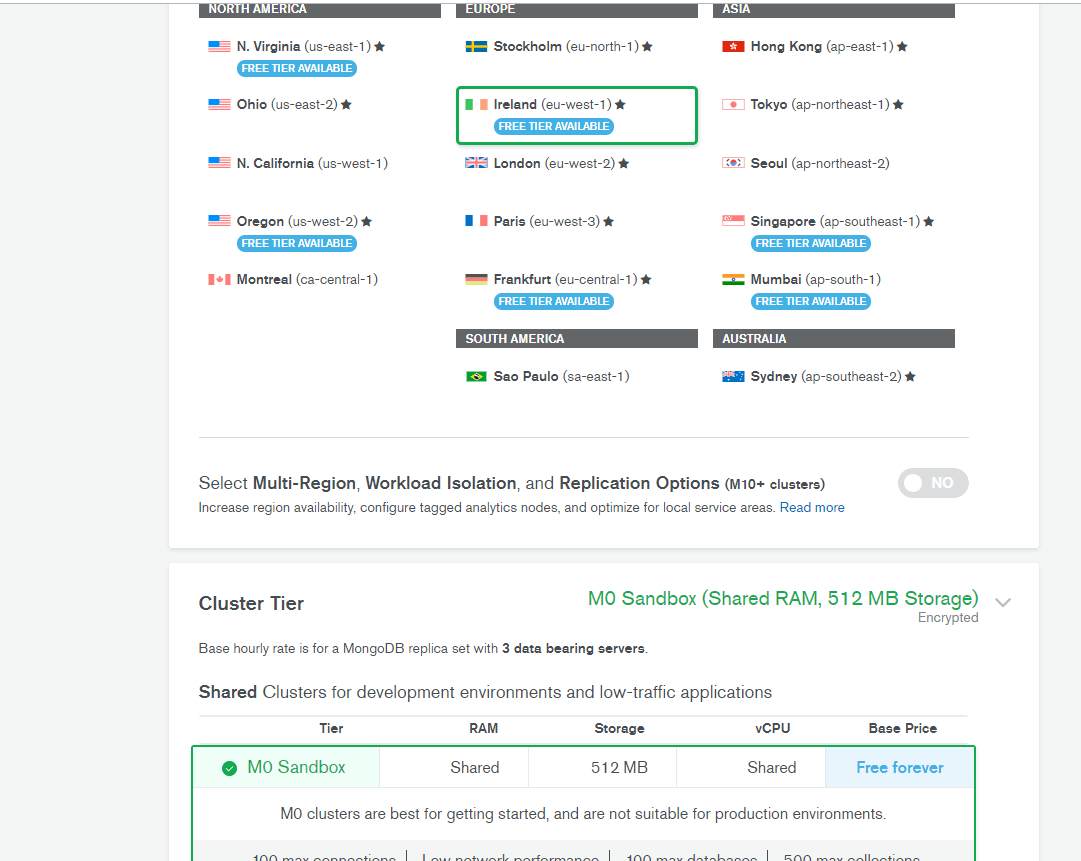Click the Indian flag beside Mumbai
The width and height of the screenshot is (1081, 861).
[733, 279]
